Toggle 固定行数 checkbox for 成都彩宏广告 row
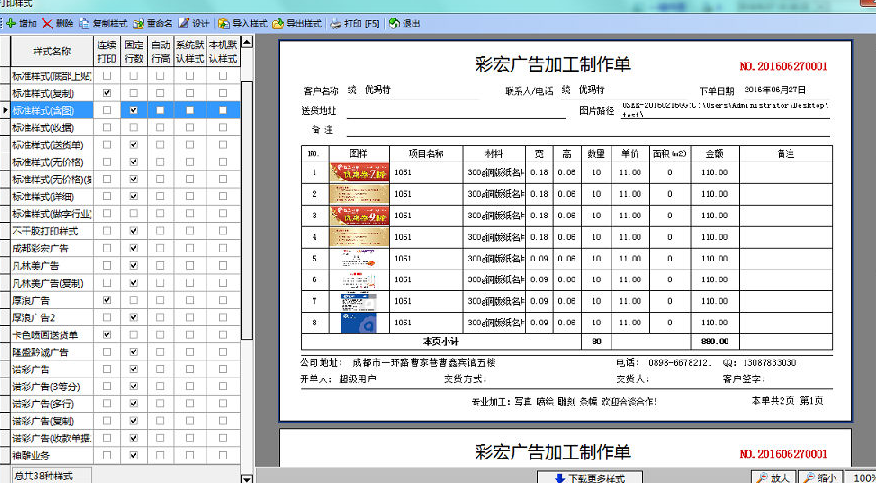 point(134,248)
